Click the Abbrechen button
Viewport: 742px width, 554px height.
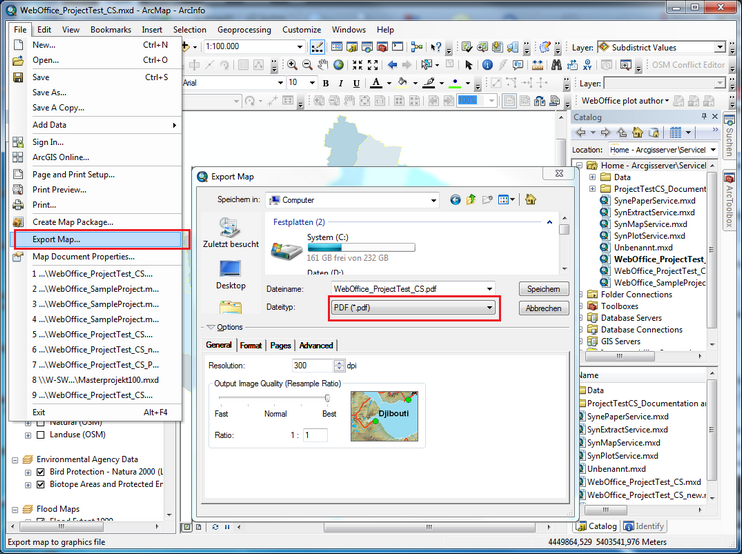[x=544, y=308]
